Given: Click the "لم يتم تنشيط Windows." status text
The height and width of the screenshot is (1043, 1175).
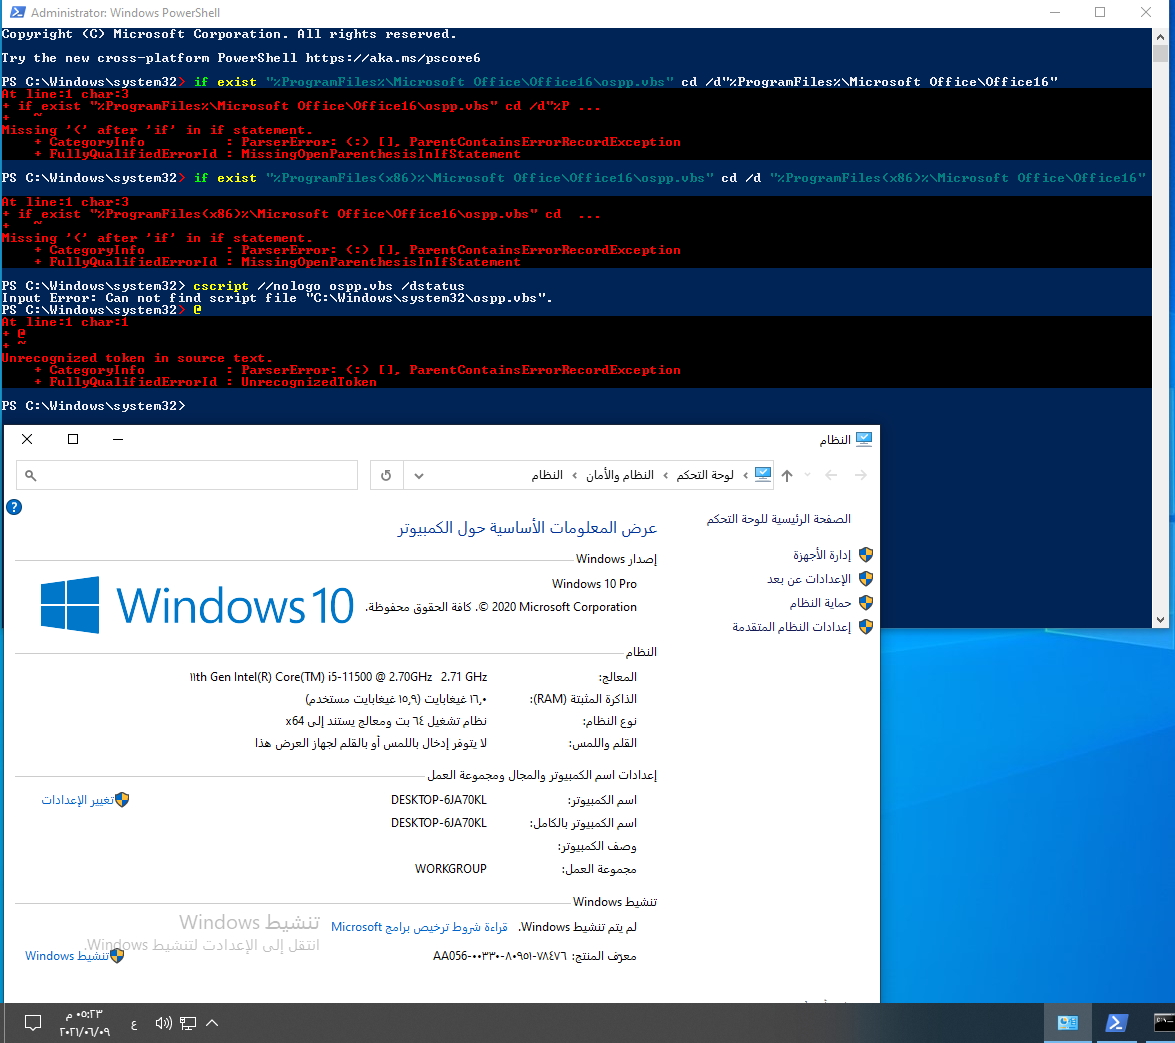Looking at the screenshot, I should (x=578, y=927).
